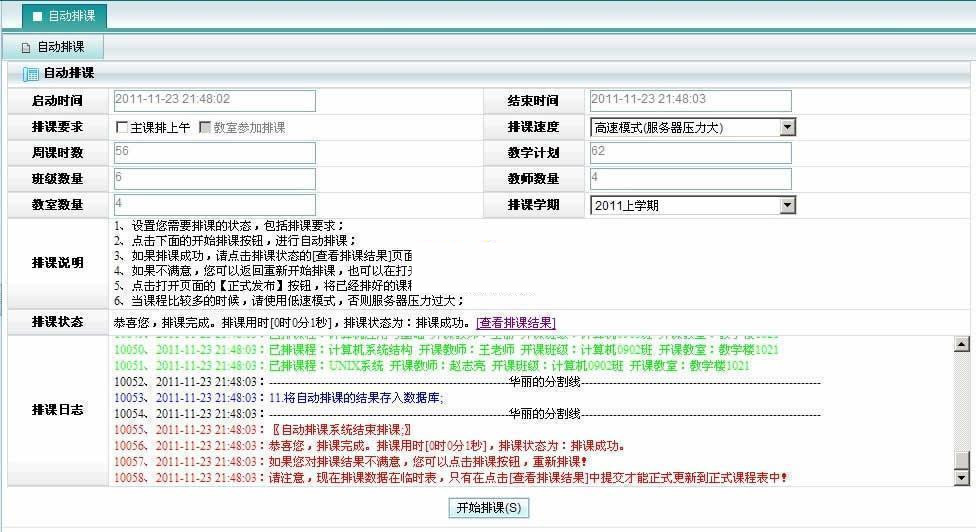
Task: Click log line 10052 华丽的分割线
Action: [x=467, y=381]
